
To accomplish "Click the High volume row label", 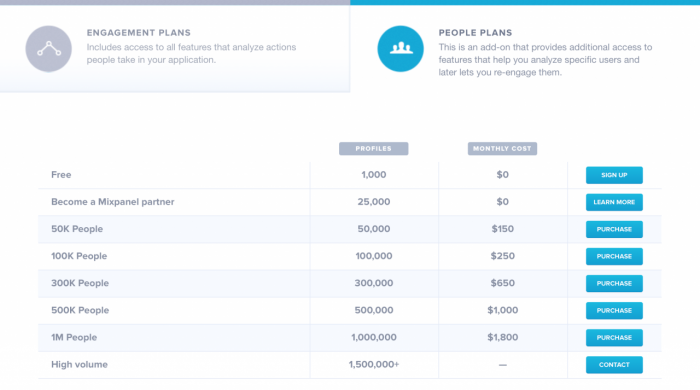I will pyautogui.click(x=79, y=365).
